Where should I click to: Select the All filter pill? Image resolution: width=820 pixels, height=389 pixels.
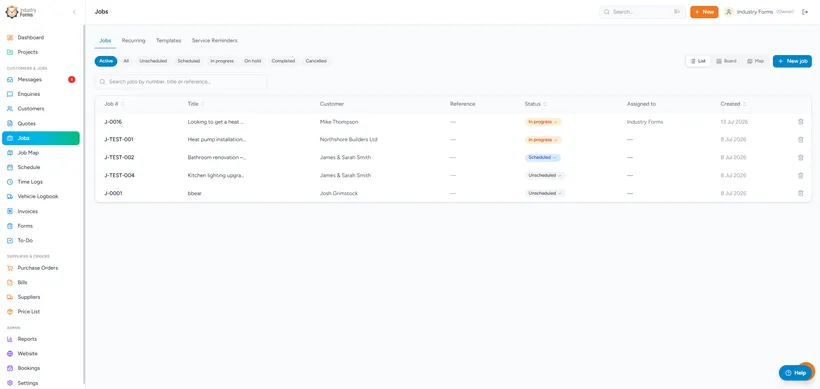[x=126, y=61]
